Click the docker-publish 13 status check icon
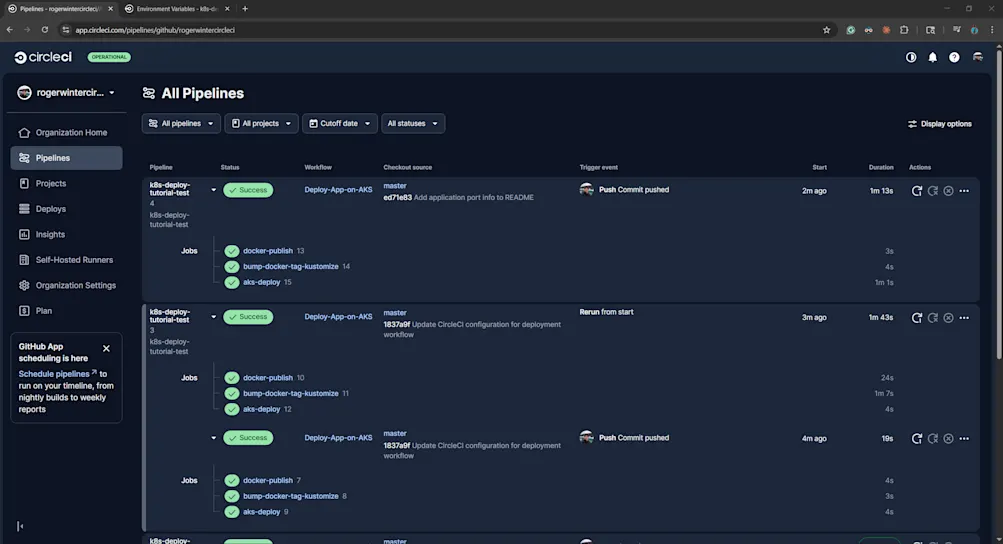This screenshot has height=544, width=1003. [x=232, y=251]
